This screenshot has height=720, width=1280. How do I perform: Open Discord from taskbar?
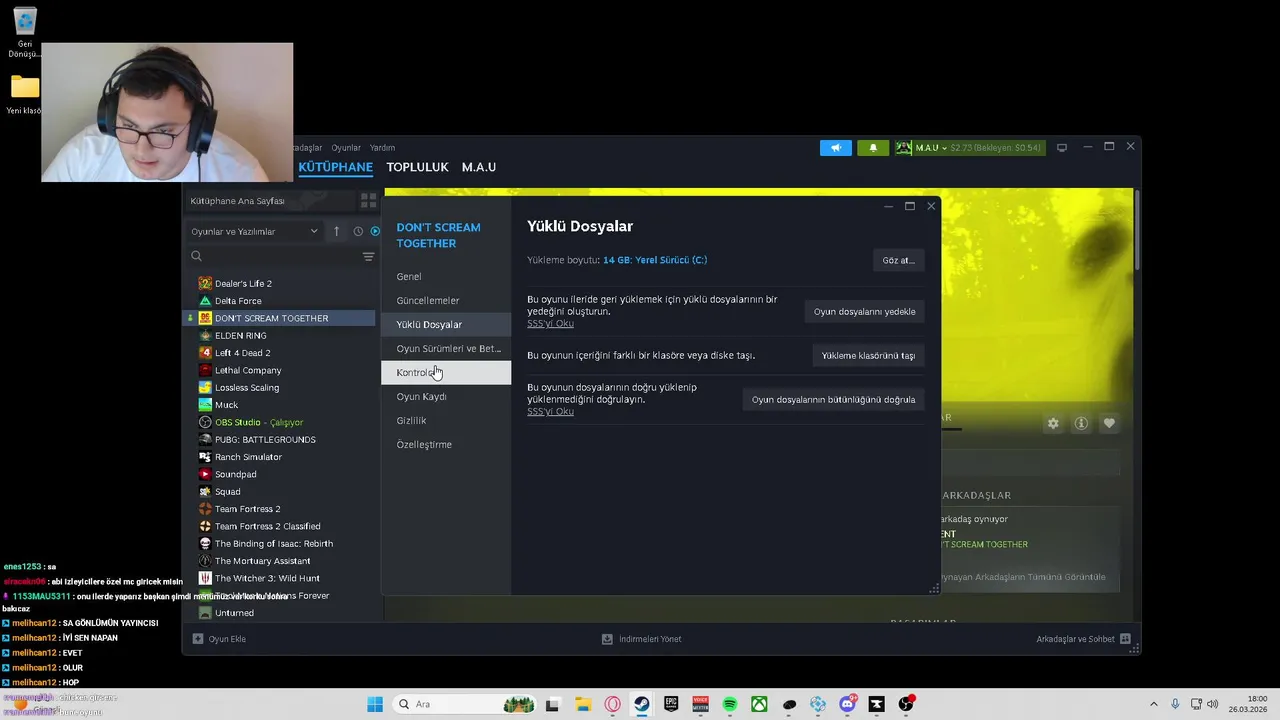pos(848,704)
